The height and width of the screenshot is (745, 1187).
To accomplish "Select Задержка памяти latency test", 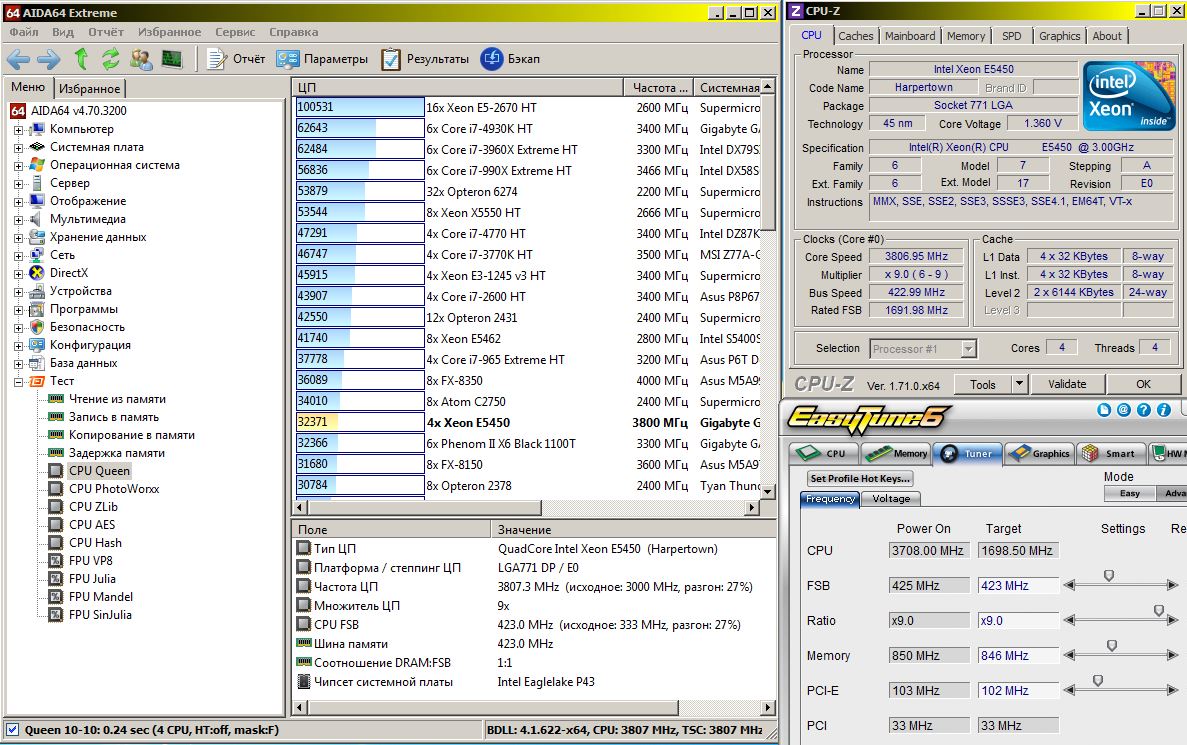I will coord(117,453).
